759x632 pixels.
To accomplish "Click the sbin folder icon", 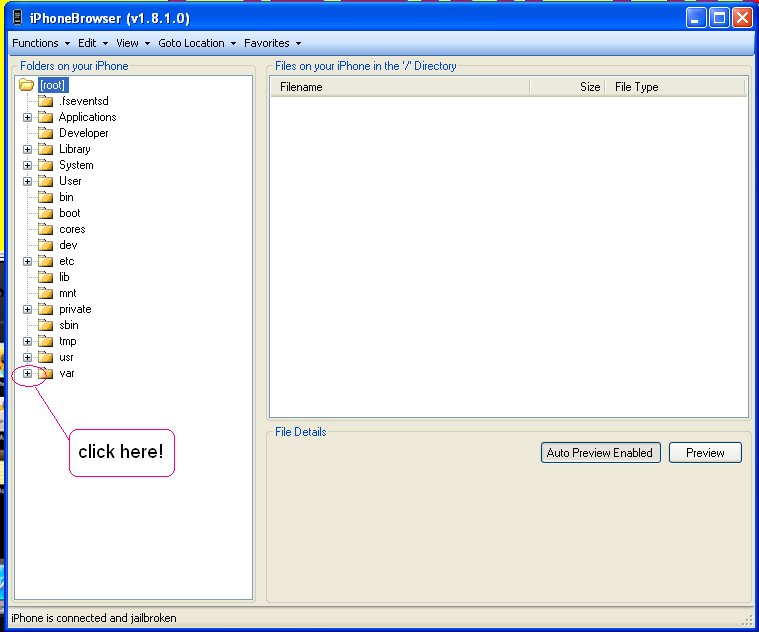I will tap(46, 325).
